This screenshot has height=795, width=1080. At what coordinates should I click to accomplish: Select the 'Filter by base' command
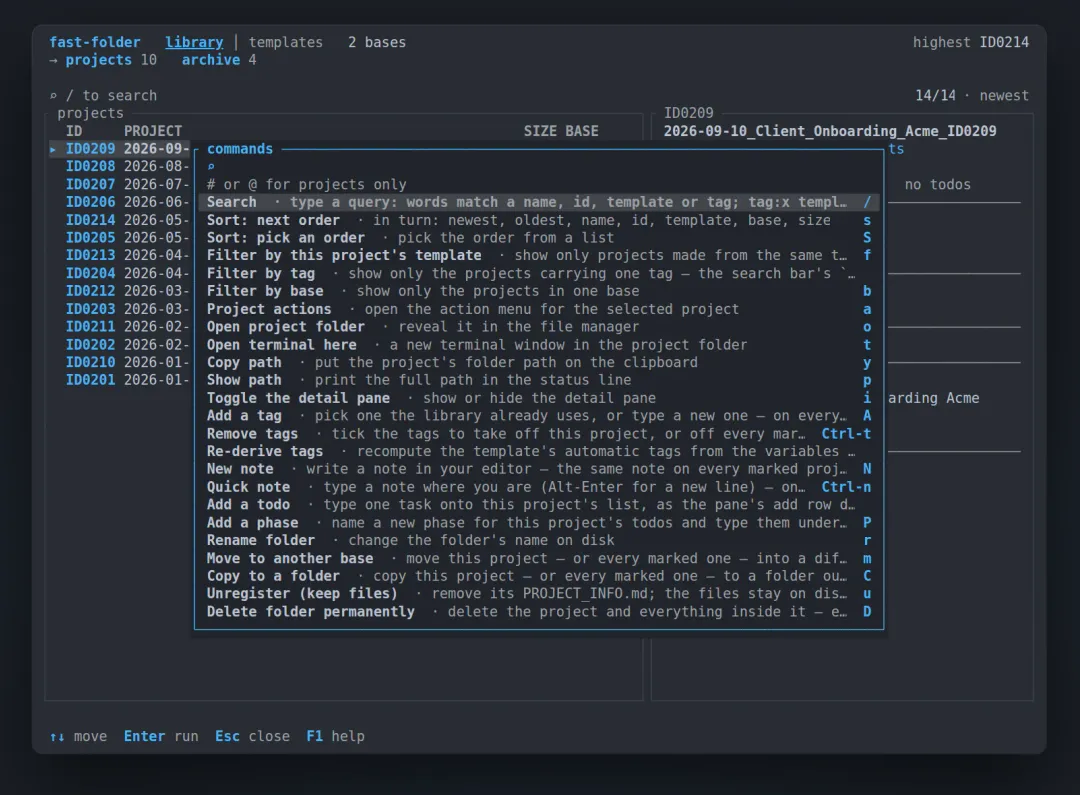click(x=539, y=291)
